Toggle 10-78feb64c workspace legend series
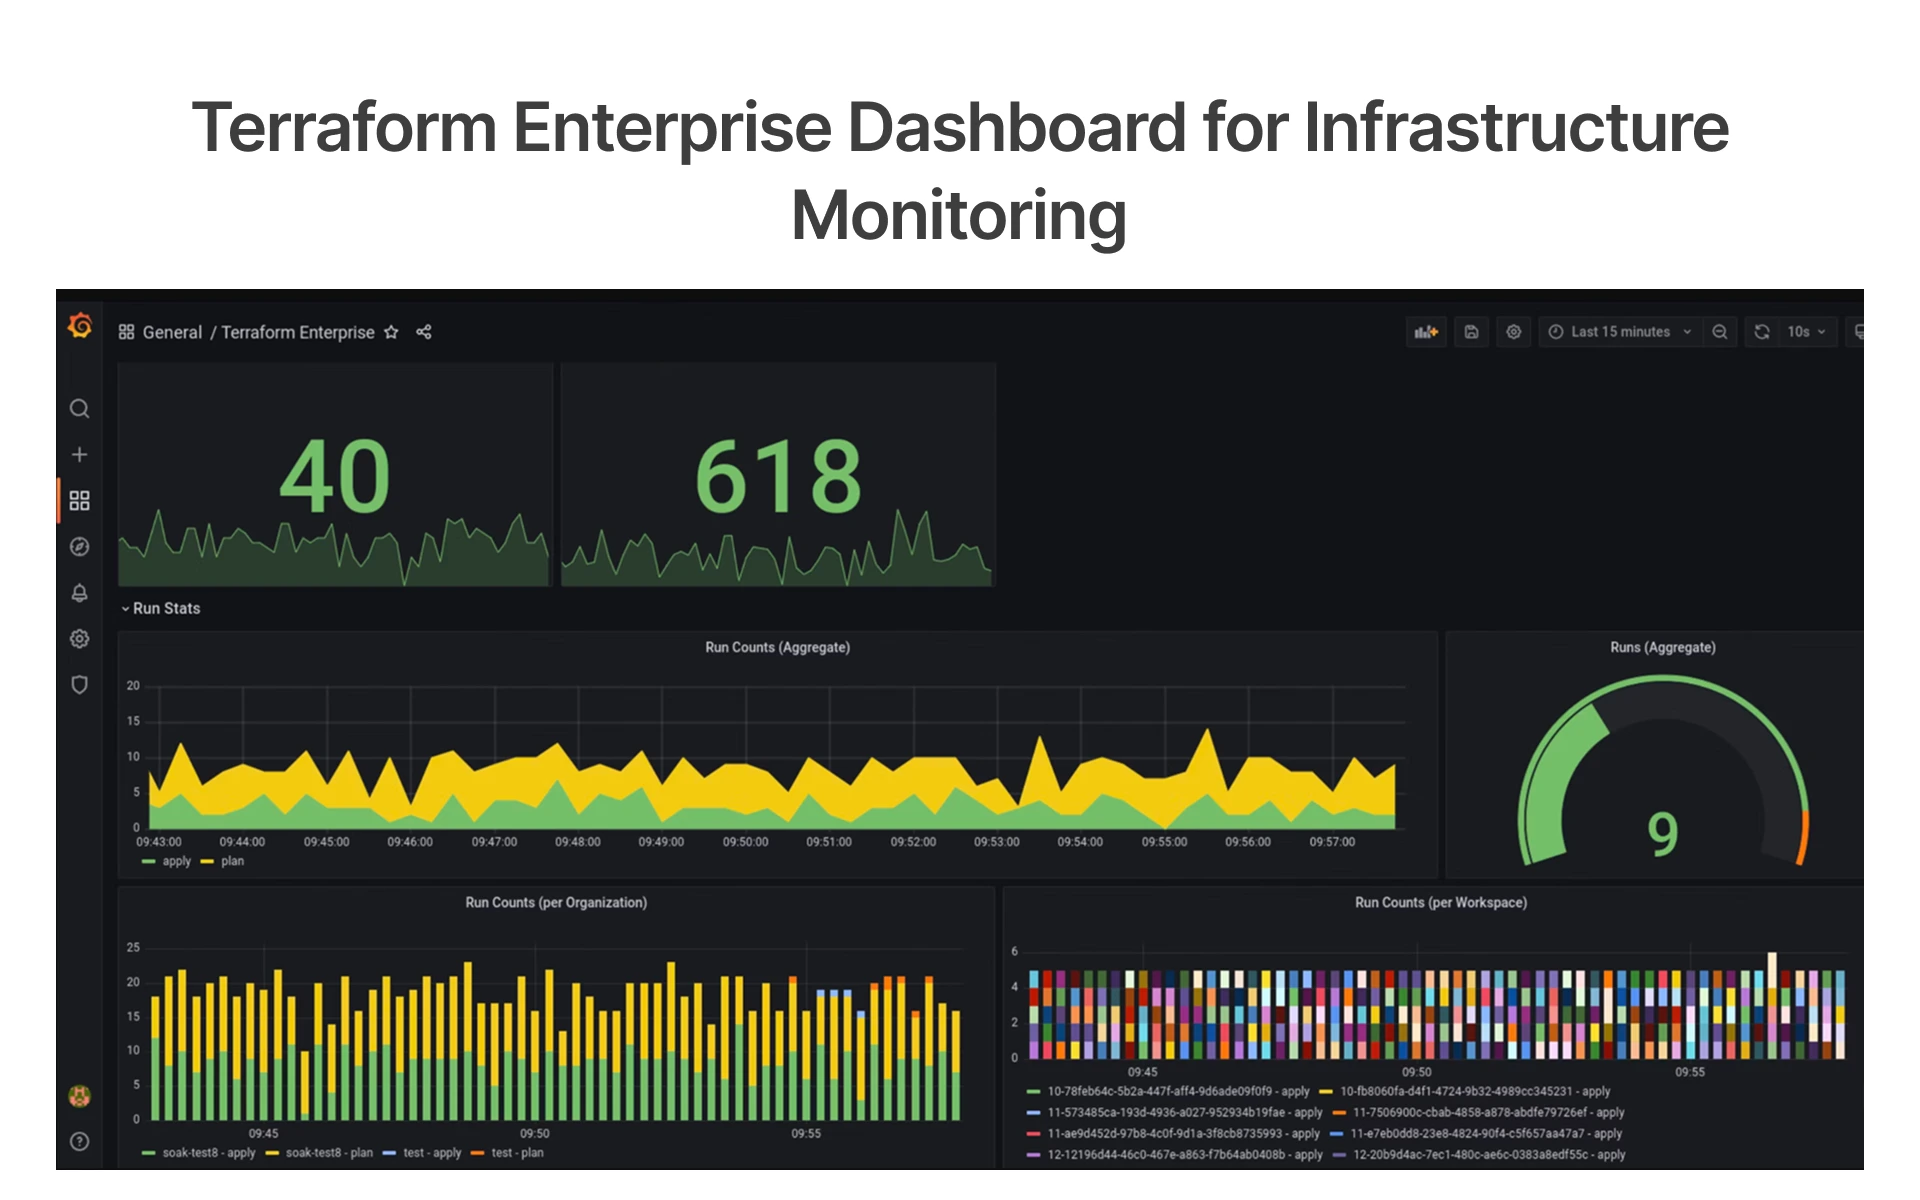This screenshot has height=1200, width=1920. pyautogui.click(x=1169, y=1092)
